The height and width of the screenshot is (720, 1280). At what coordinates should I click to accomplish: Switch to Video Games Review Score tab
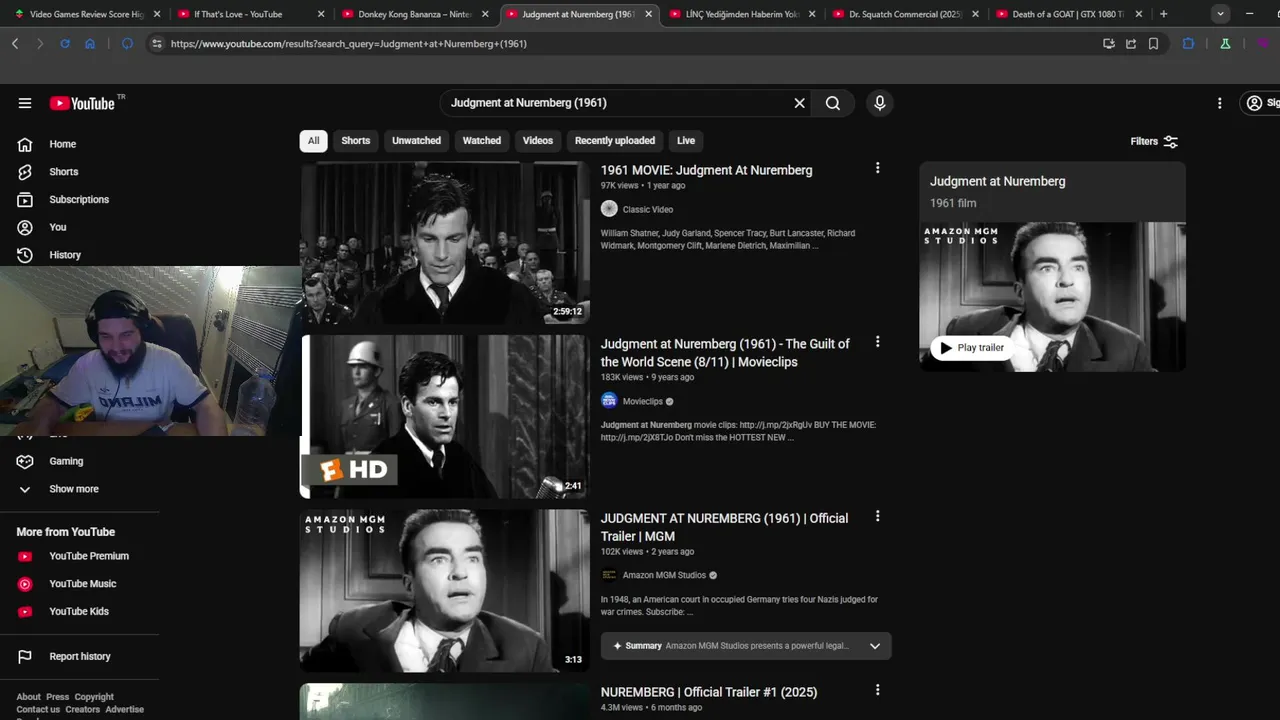pos(87,14)
